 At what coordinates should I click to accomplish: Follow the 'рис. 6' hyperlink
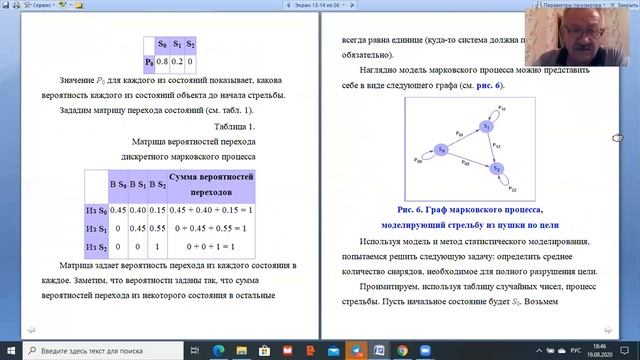point(488,85)
